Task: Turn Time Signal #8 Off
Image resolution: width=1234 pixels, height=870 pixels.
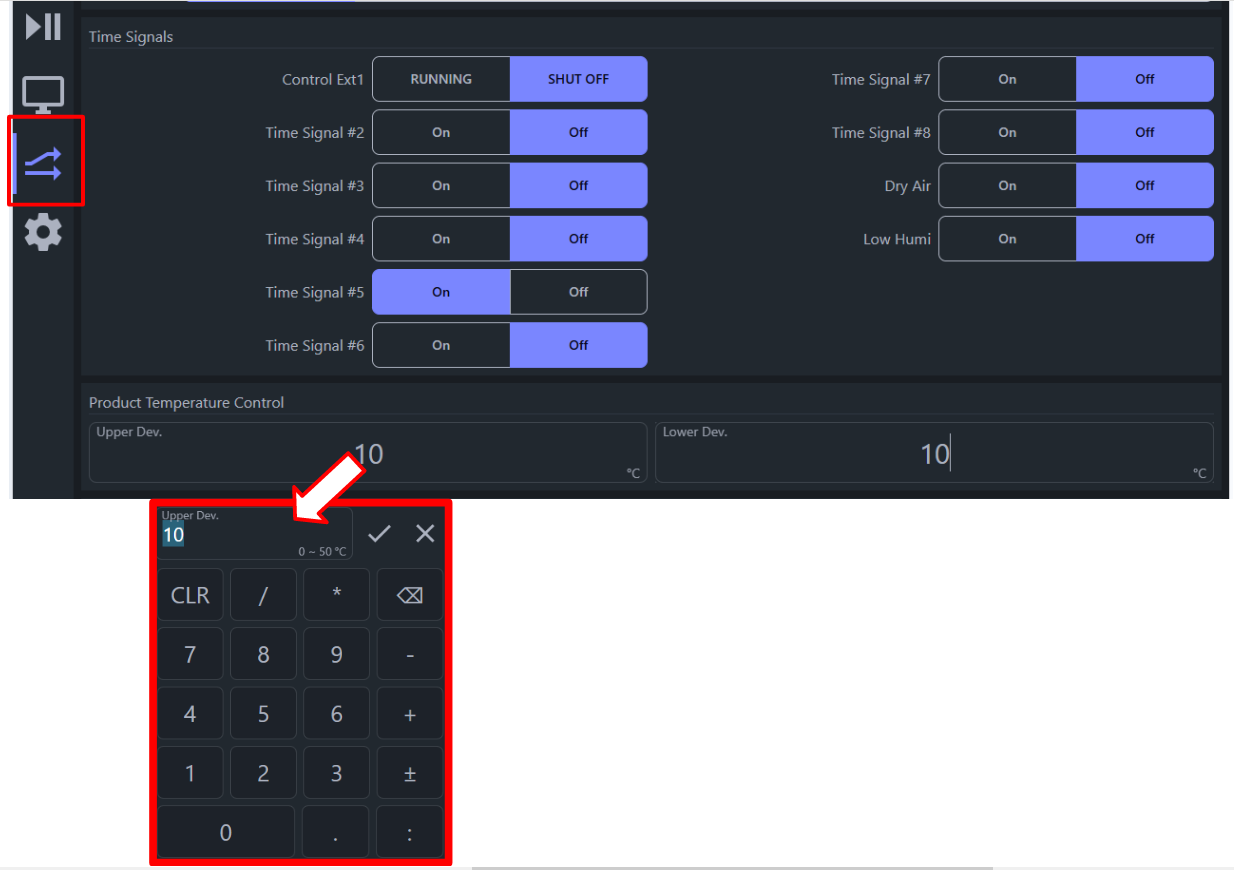Action: [x=1145, y=132]
